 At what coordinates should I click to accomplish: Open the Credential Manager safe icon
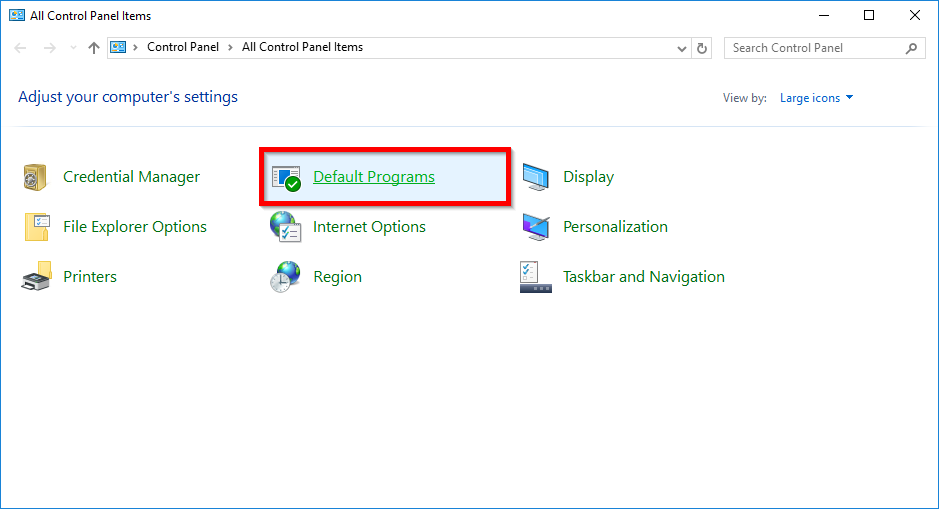[35, 177]
